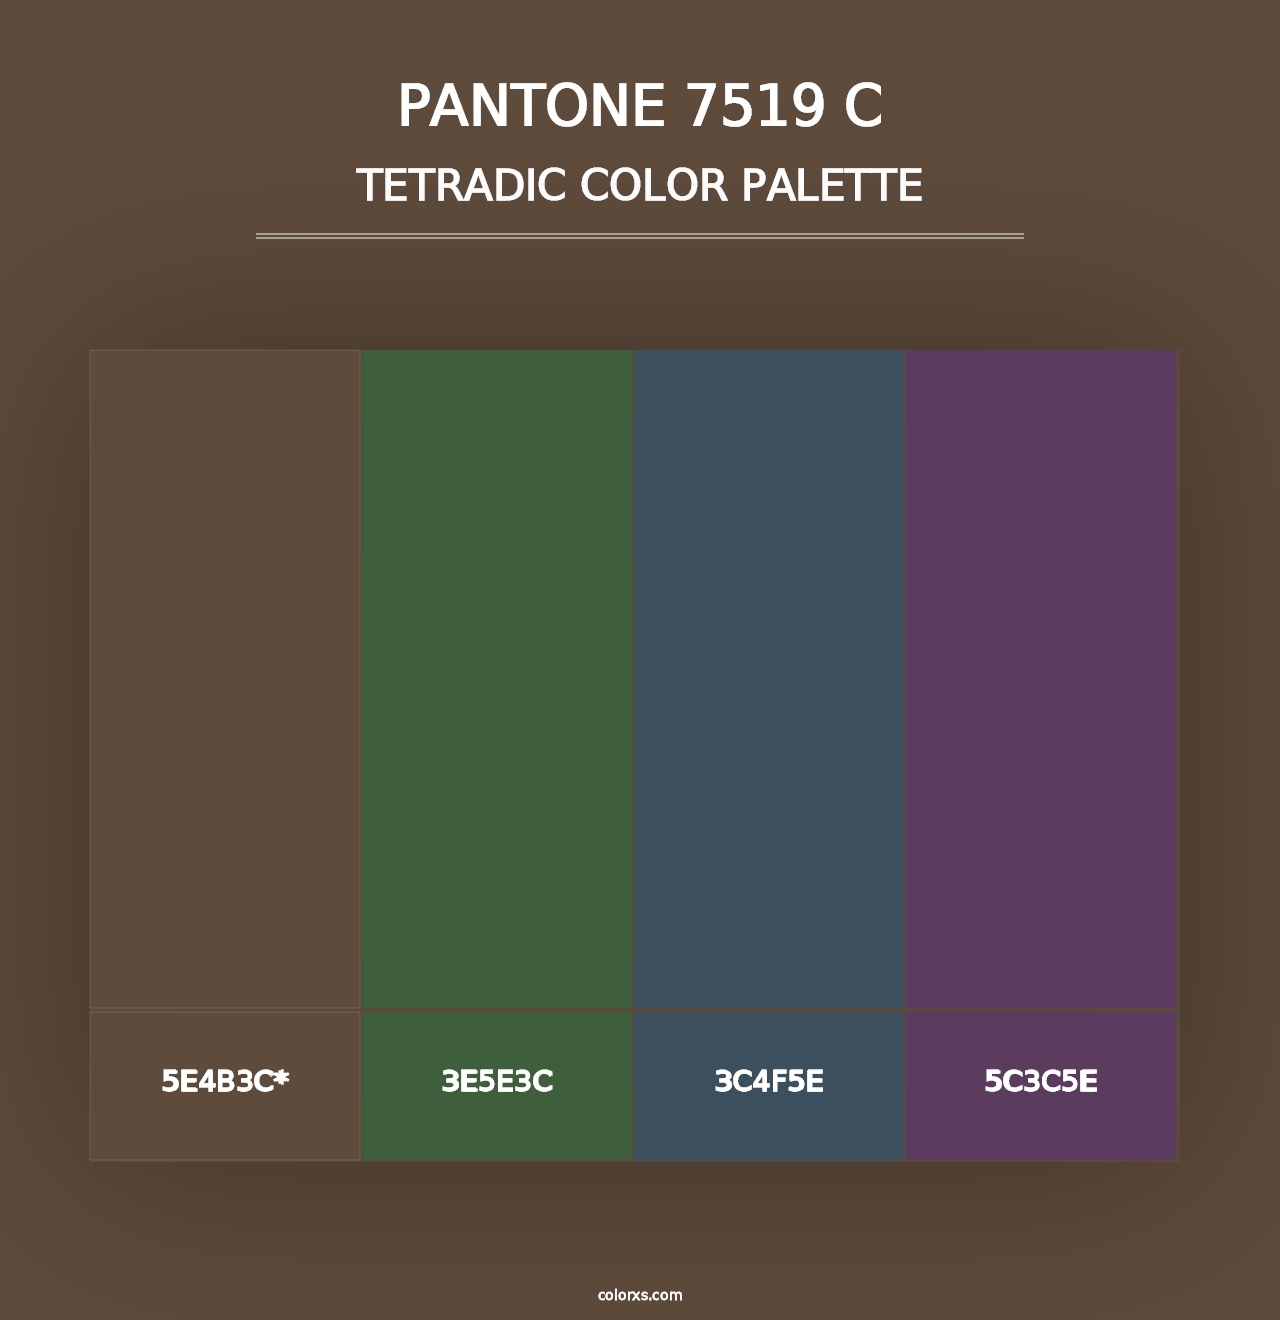Click the PANTONE 7519 C title
The image size is (1280, 1320).
tap(640, 105)
